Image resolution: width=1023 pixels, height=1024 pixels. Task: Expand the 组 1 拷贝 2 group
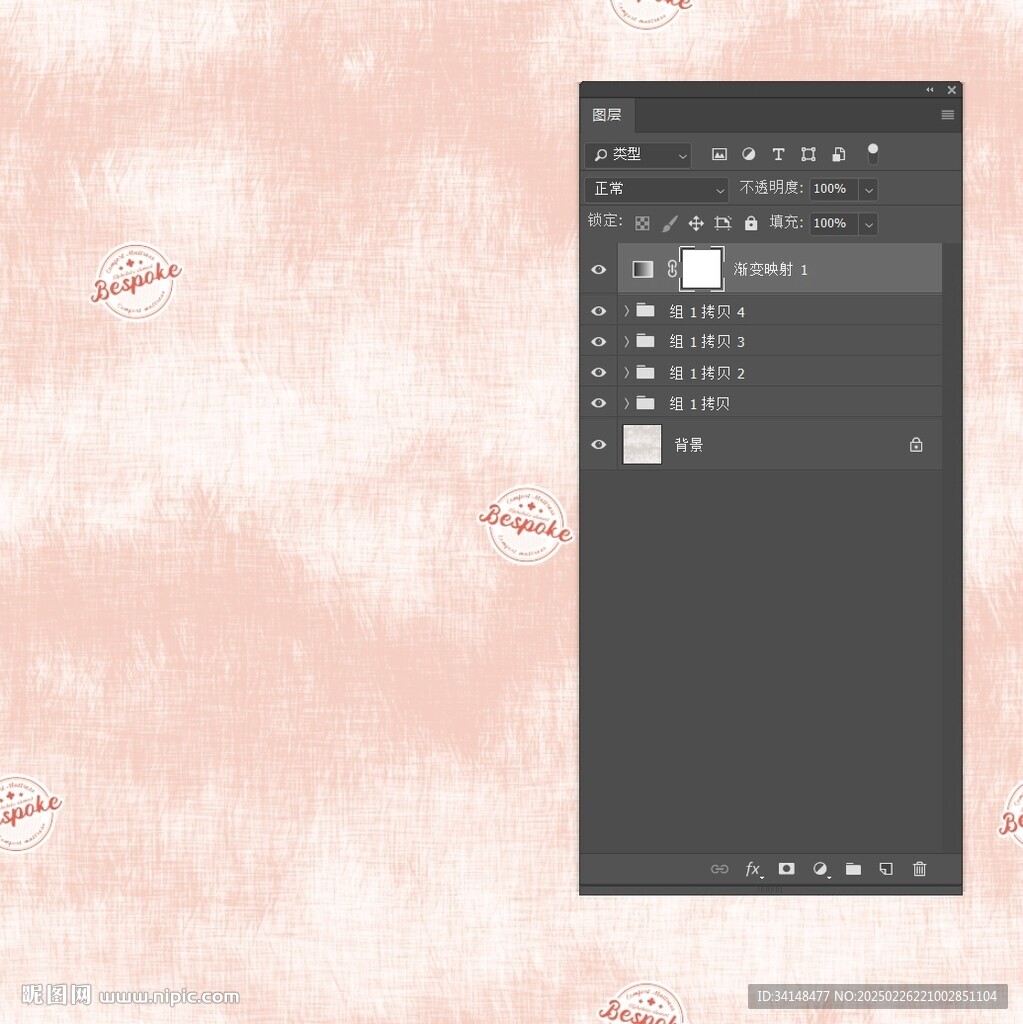626,372
